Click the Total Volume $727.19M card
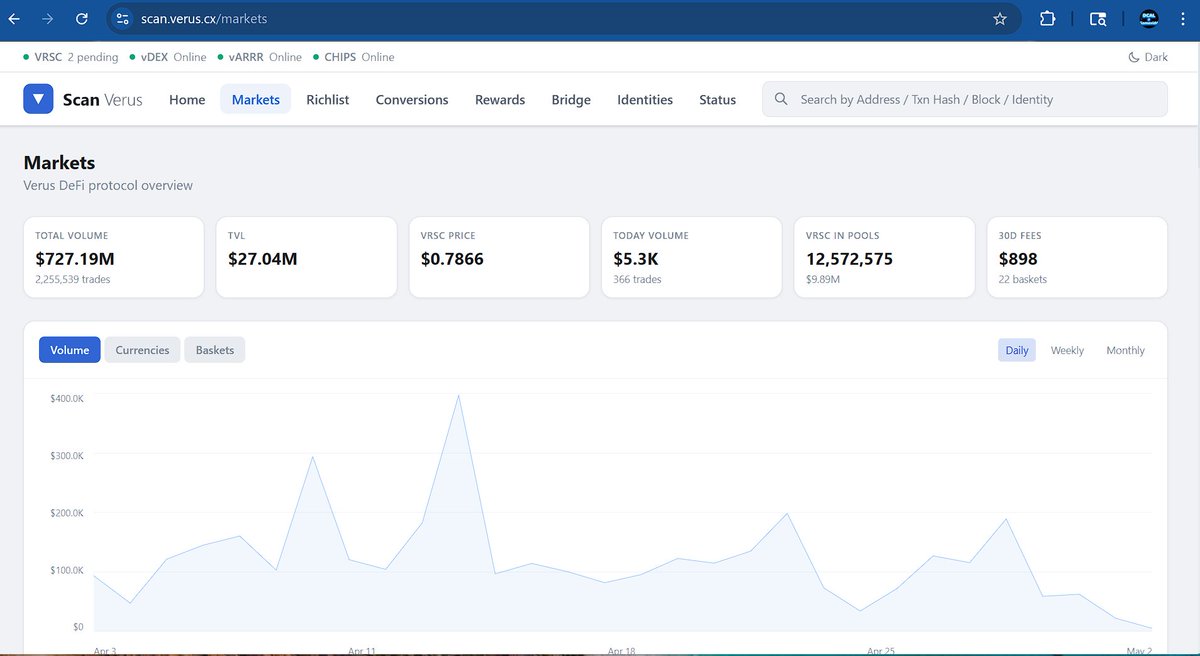 pos(113,257)
